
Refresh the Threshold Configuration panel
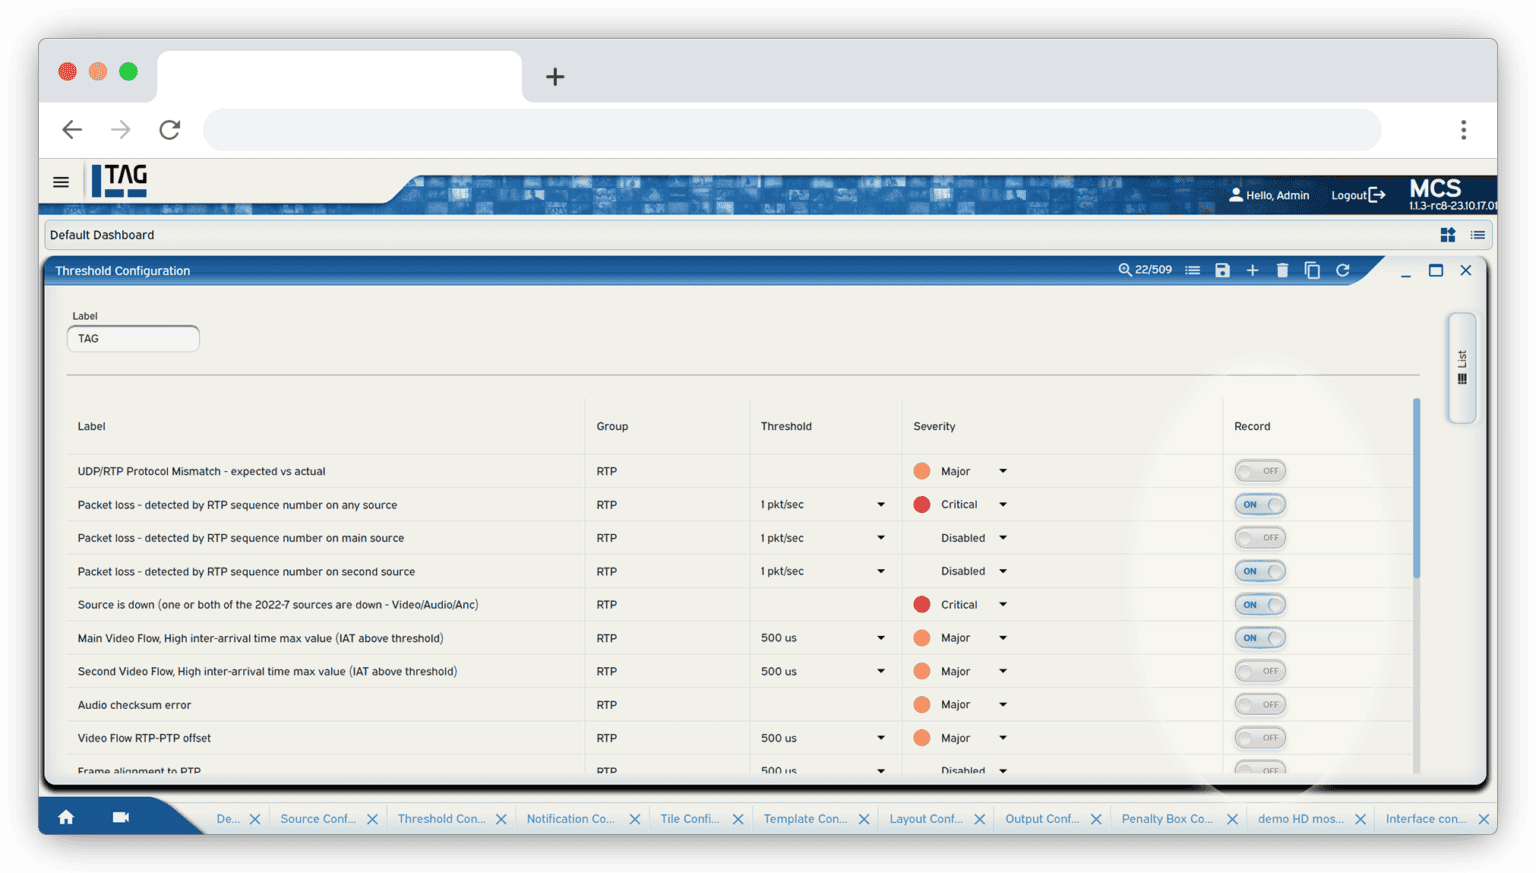(x=1343, y=270)
